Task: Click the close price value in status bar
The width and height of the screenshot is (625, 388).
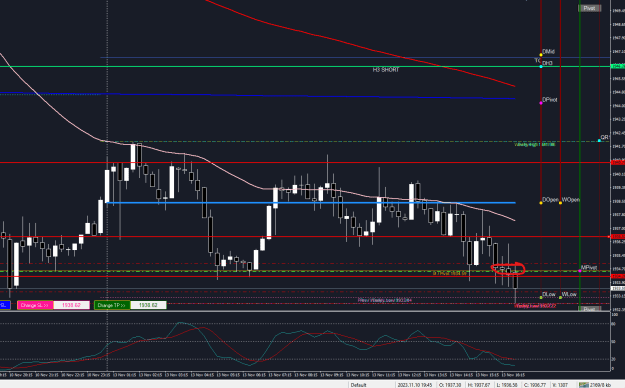Action: [x=535, y=385]
